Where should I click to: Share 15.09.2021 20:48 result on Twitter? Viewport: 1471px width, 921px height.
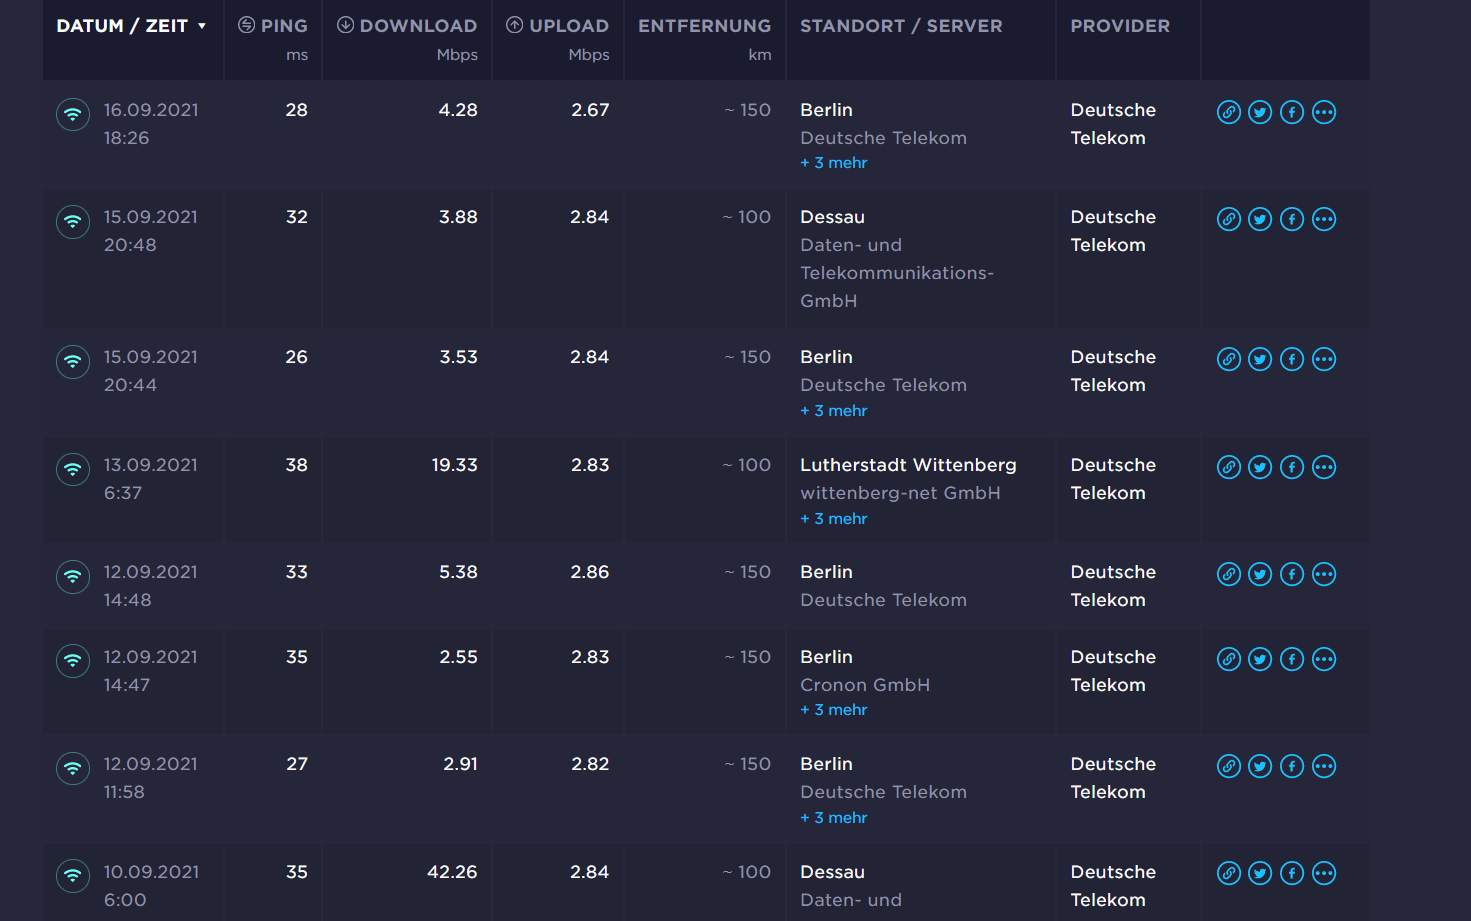click(x=1260, y=219)
